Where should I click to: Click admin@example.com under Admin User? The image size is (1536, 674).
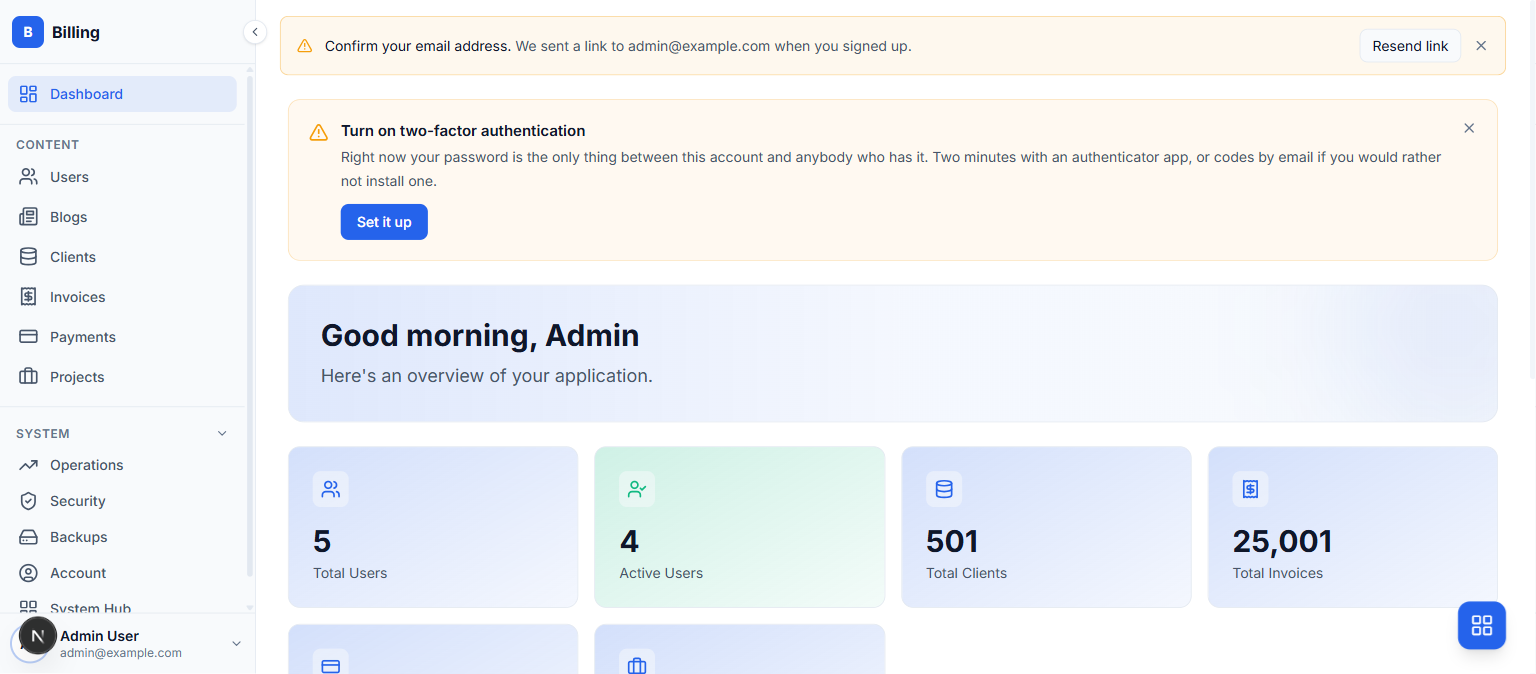pyautogui.click(x=121, y=653)
